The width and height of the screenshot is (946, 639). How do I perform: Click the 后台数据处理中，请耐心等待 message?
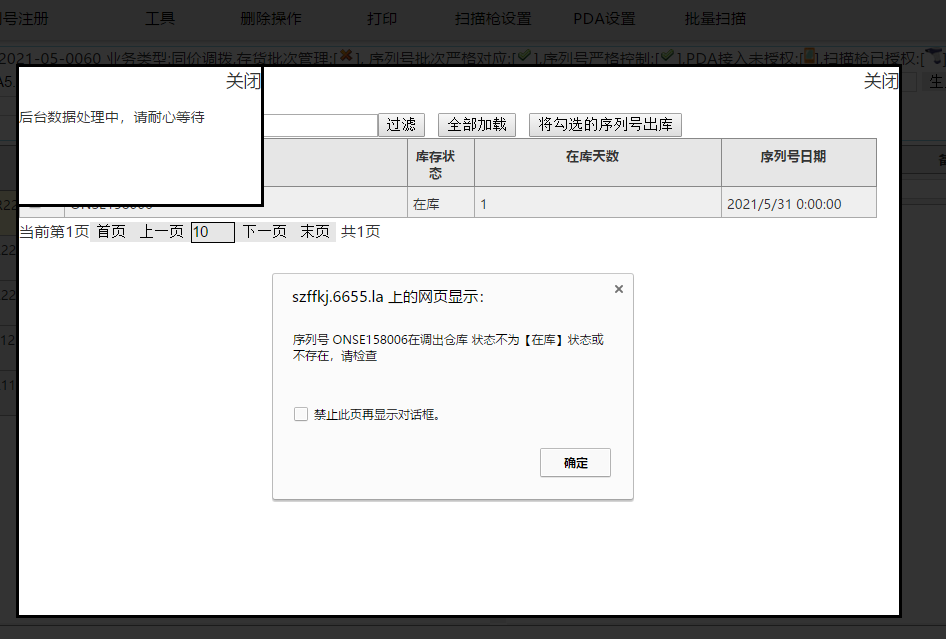(112, 117)
